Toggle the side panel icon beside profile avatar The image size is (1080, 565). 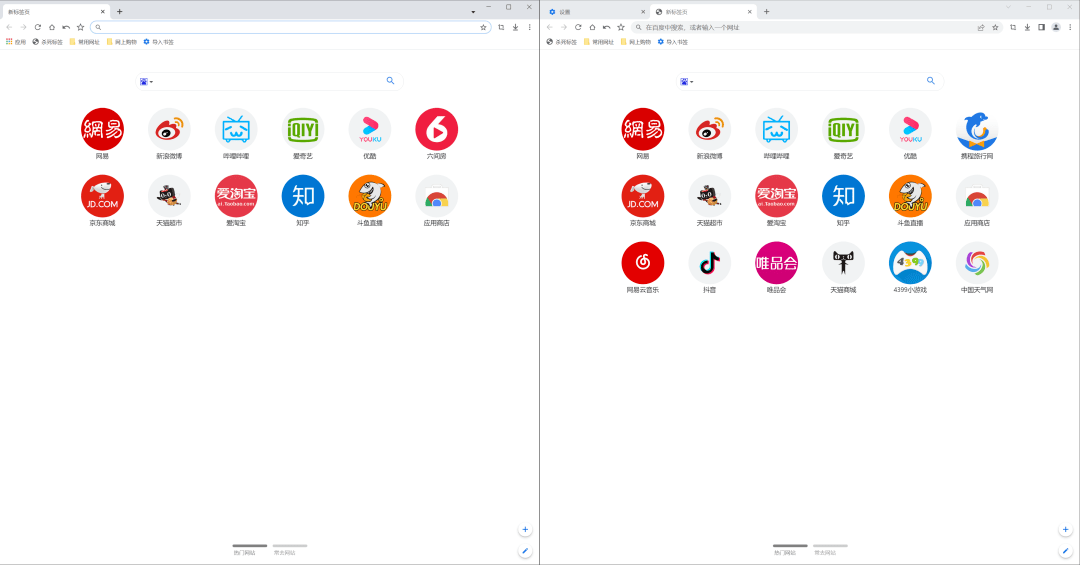(1041, 28)
